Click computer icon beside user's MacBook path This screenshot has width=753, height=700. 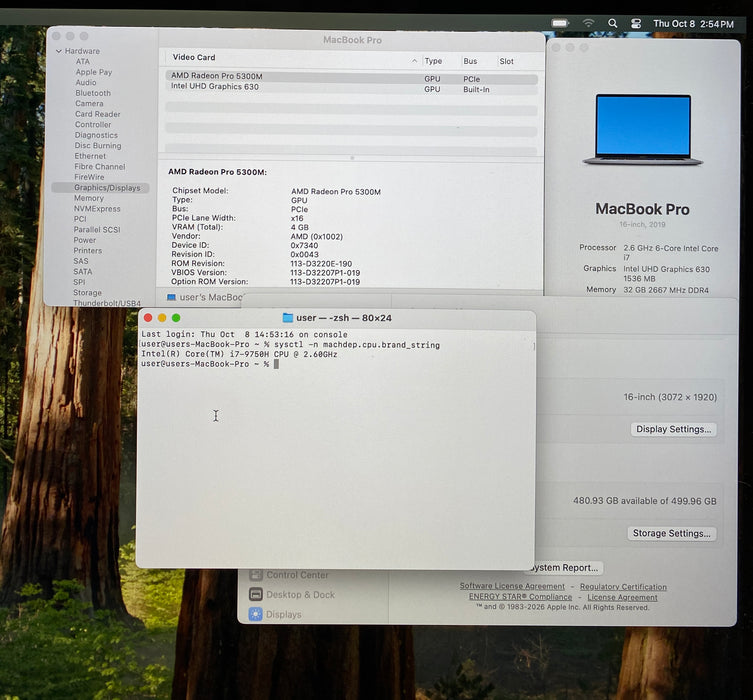pos(171,297)
